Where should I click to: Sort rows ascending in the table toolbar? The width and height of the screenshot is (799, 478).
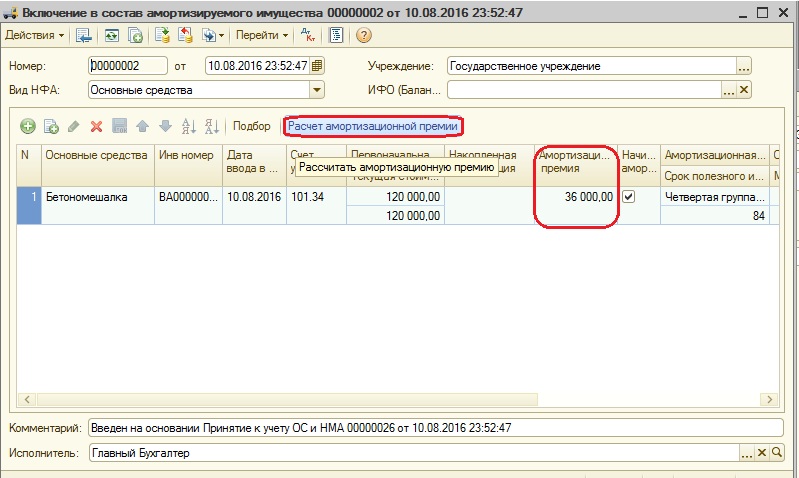[188, 126]
